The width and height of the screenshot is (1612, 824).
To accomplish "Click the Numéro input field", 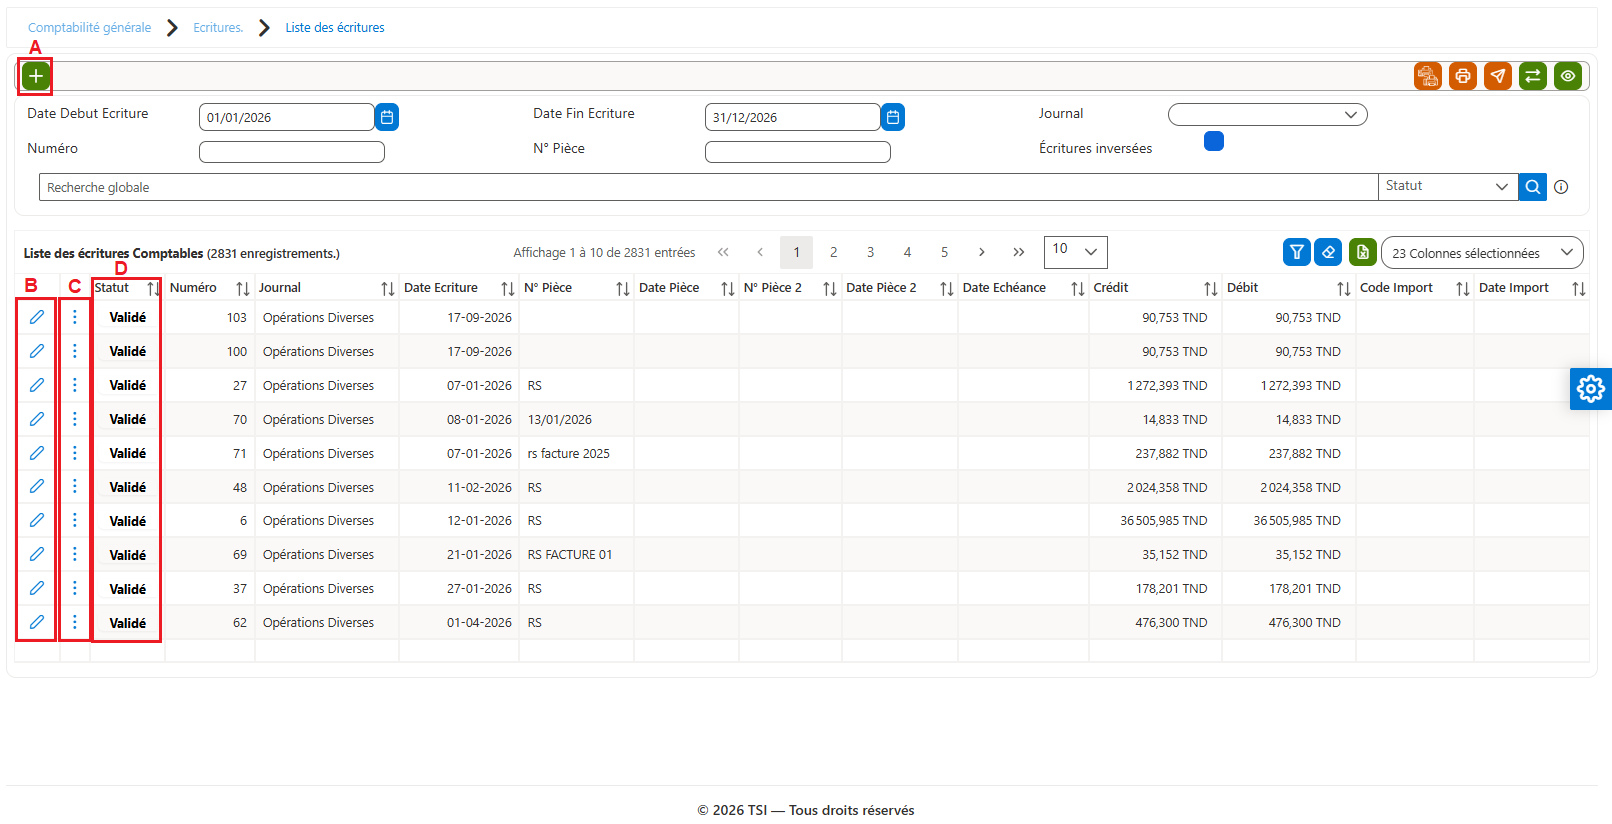I will (292, 152).
